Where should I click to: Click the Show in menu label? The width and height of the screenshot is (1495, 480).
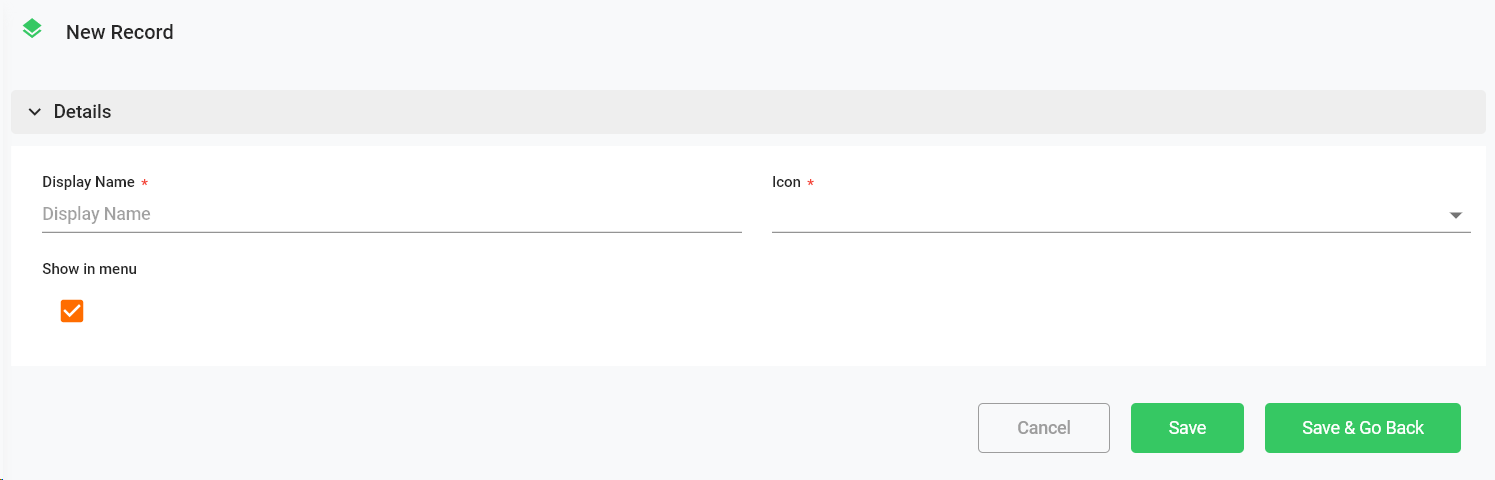pos(89,269)
